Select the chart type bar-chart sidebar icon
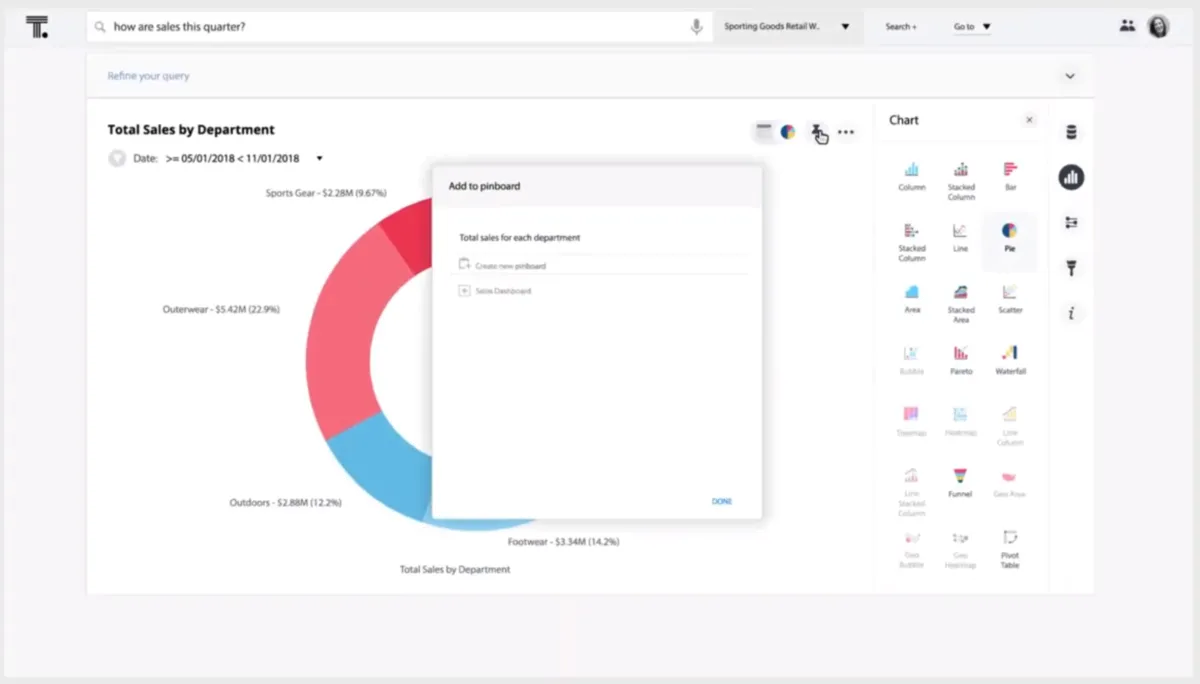The height and width of the screenshot is (684, 1200). (1071, 177)
